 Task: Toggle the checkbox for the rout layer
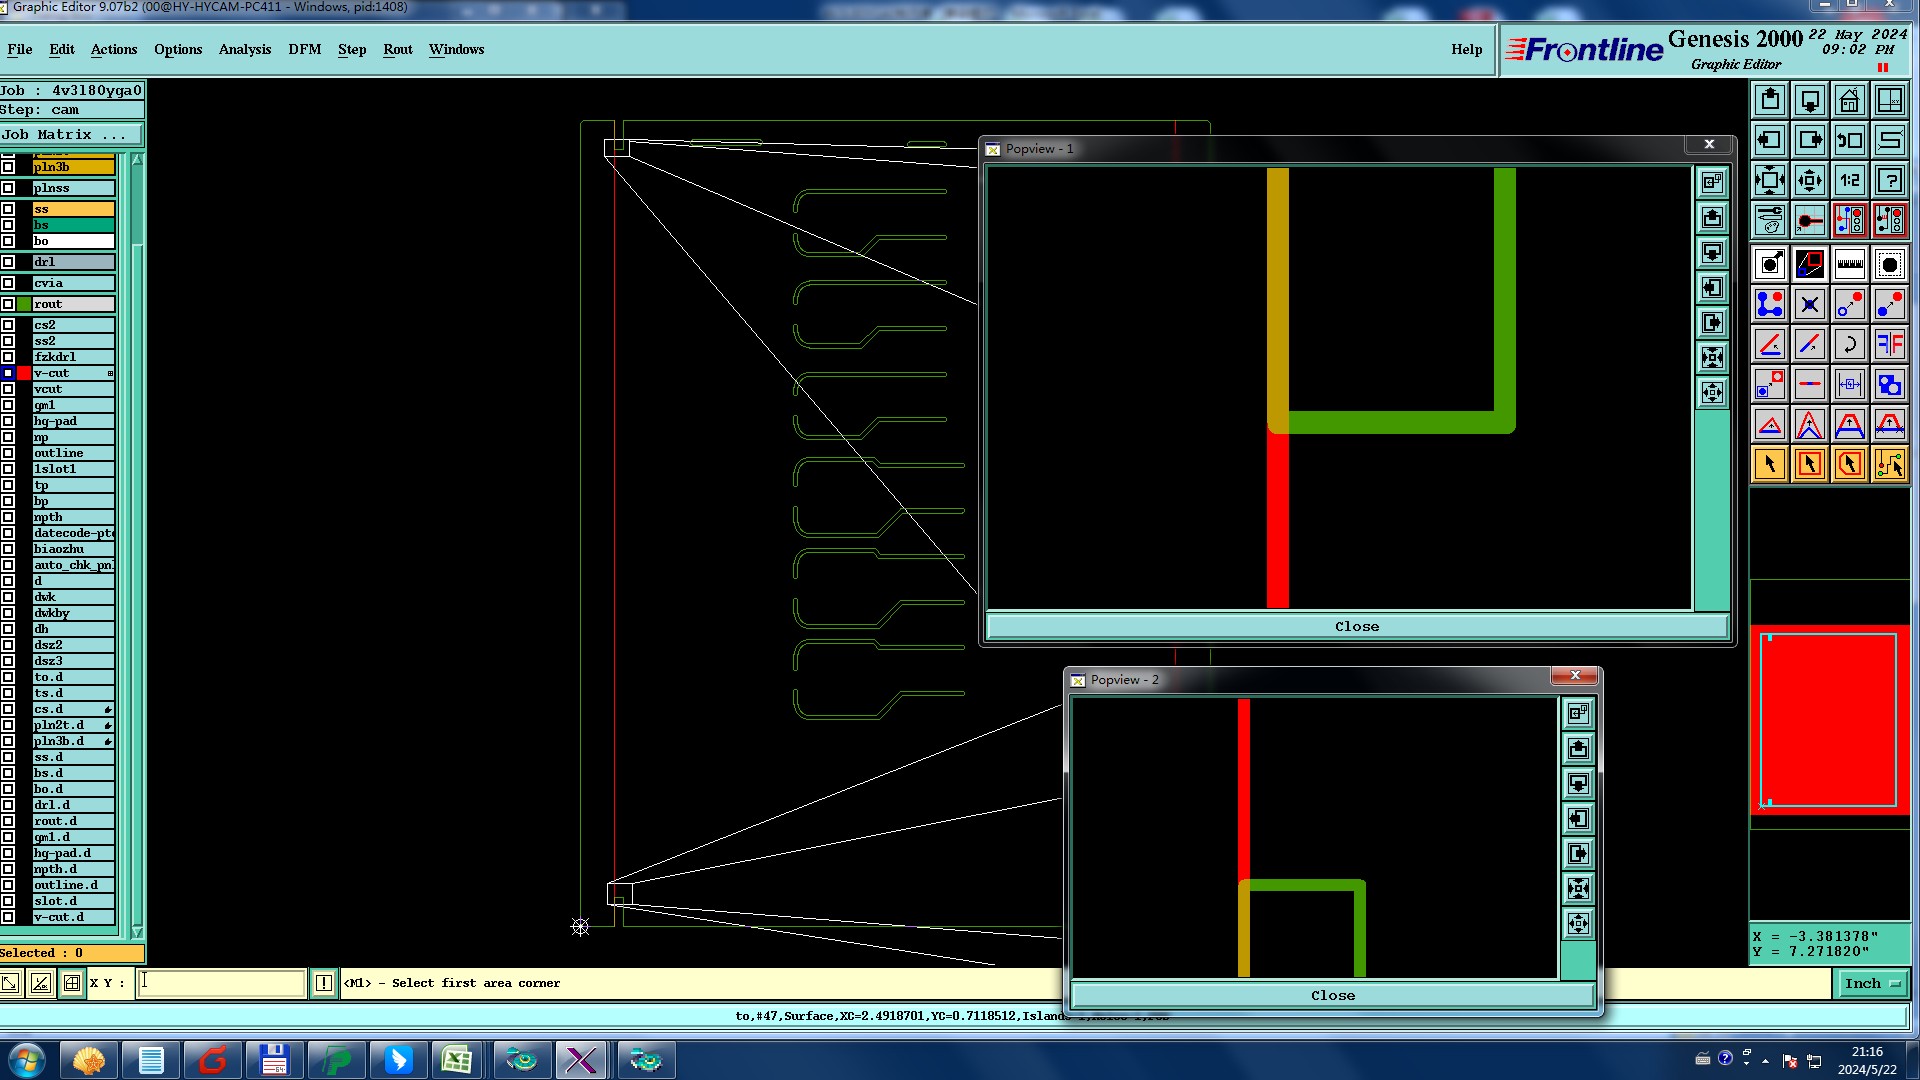[x=8, y=304]
